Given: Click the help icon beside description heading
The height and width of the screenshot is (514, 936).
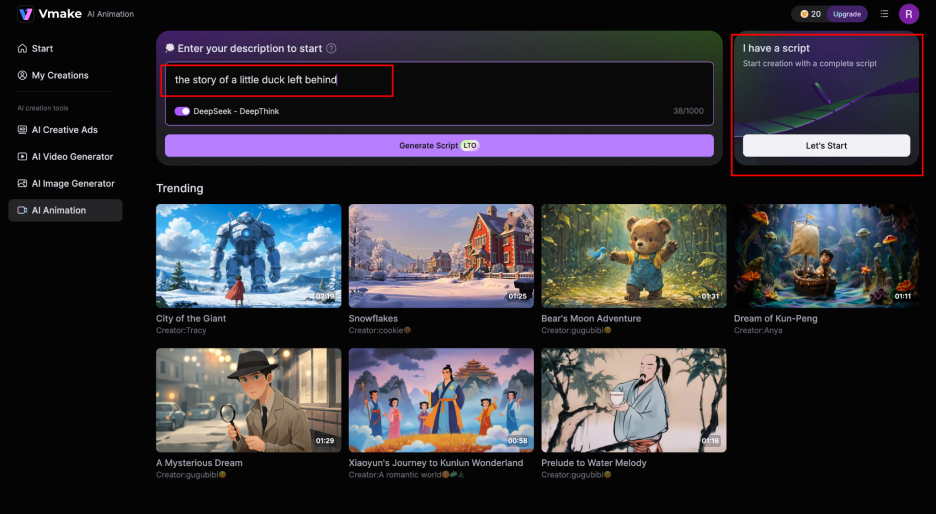Looking at the screenshot, I should pos(331,48).
